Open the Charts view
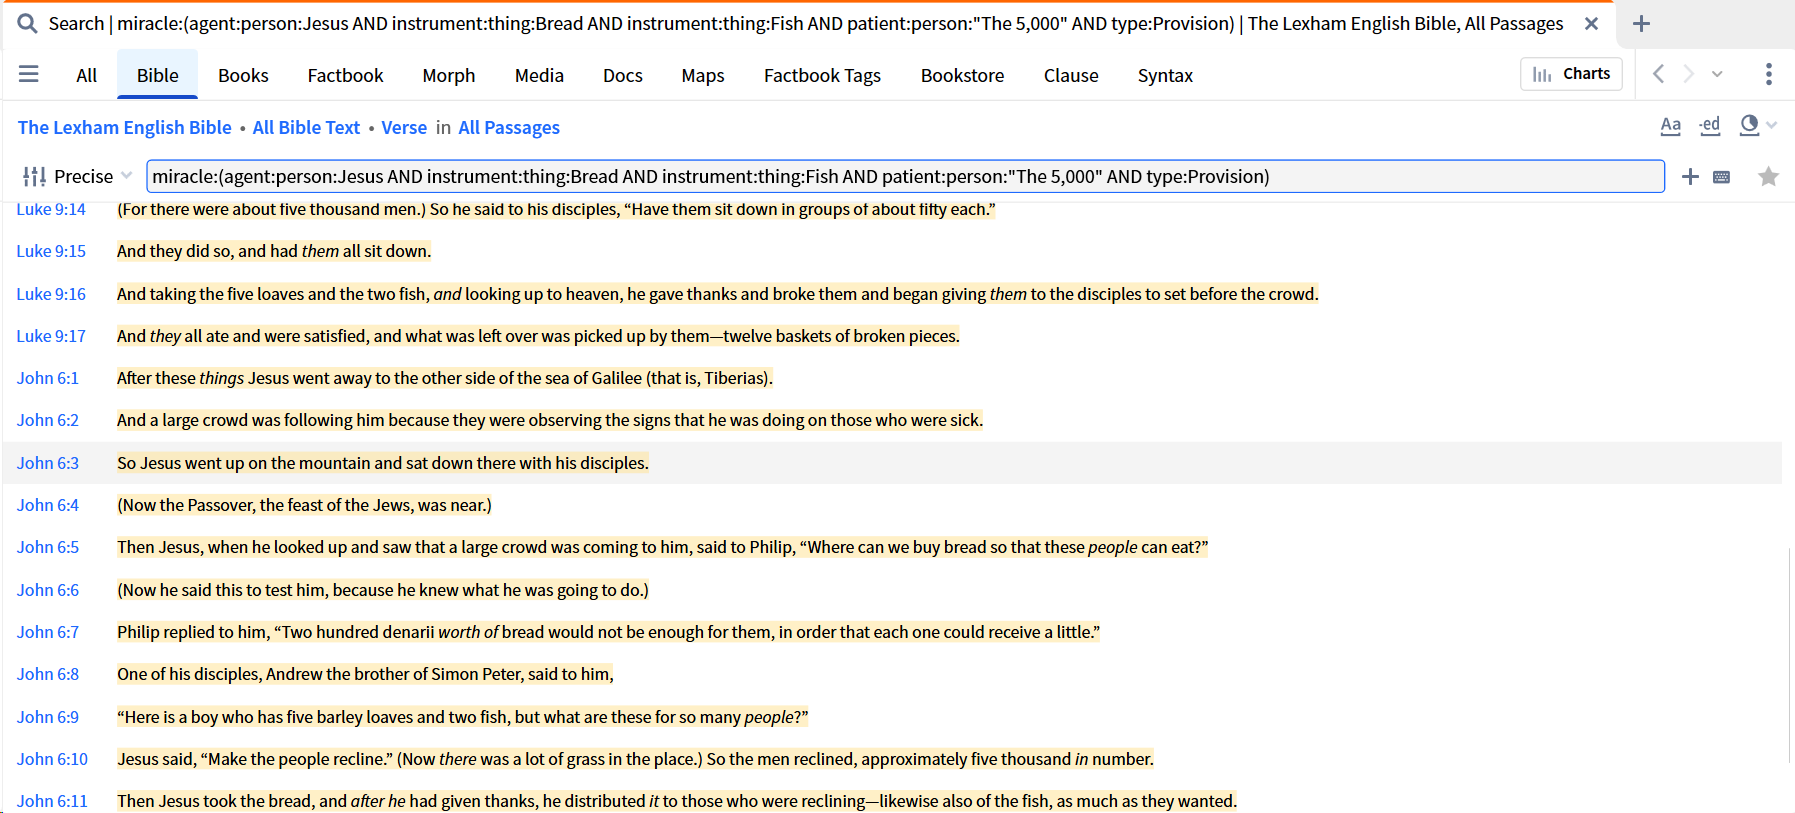The width and height of the screenshot is (1795, 813). click(x=1571, y=74)
